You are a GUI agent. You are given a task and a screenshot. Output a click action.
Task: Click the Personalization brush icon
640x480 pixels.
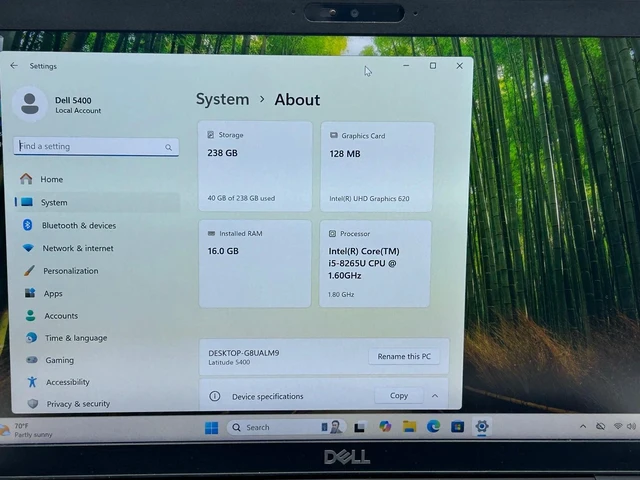[x=29, y=270]
